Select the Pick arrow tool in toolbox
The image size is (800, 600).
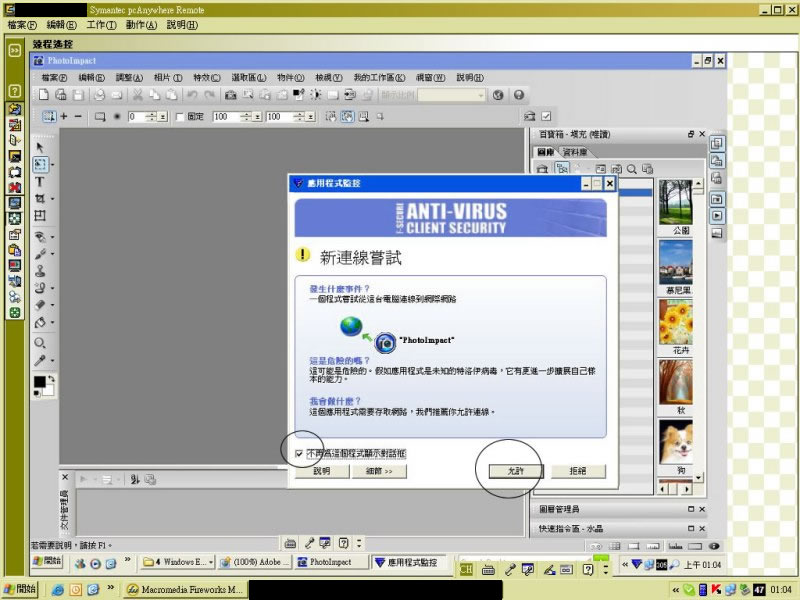(40, 147)
